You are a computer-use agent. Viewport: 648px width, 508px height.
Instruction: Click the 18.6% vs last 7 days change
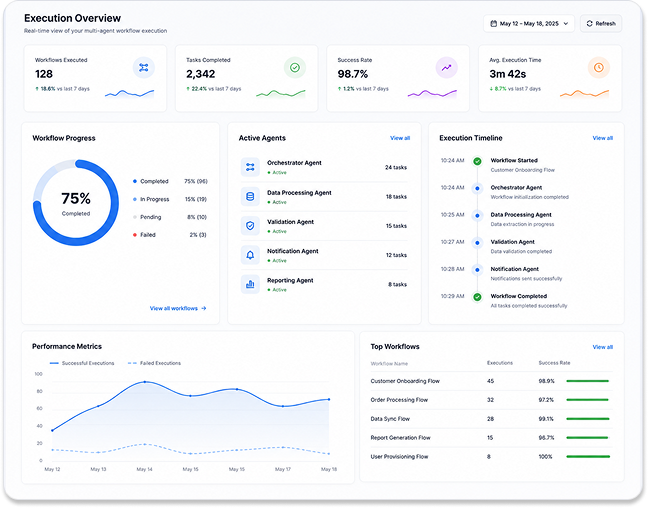pyautogui.click(x=62, y=89)
